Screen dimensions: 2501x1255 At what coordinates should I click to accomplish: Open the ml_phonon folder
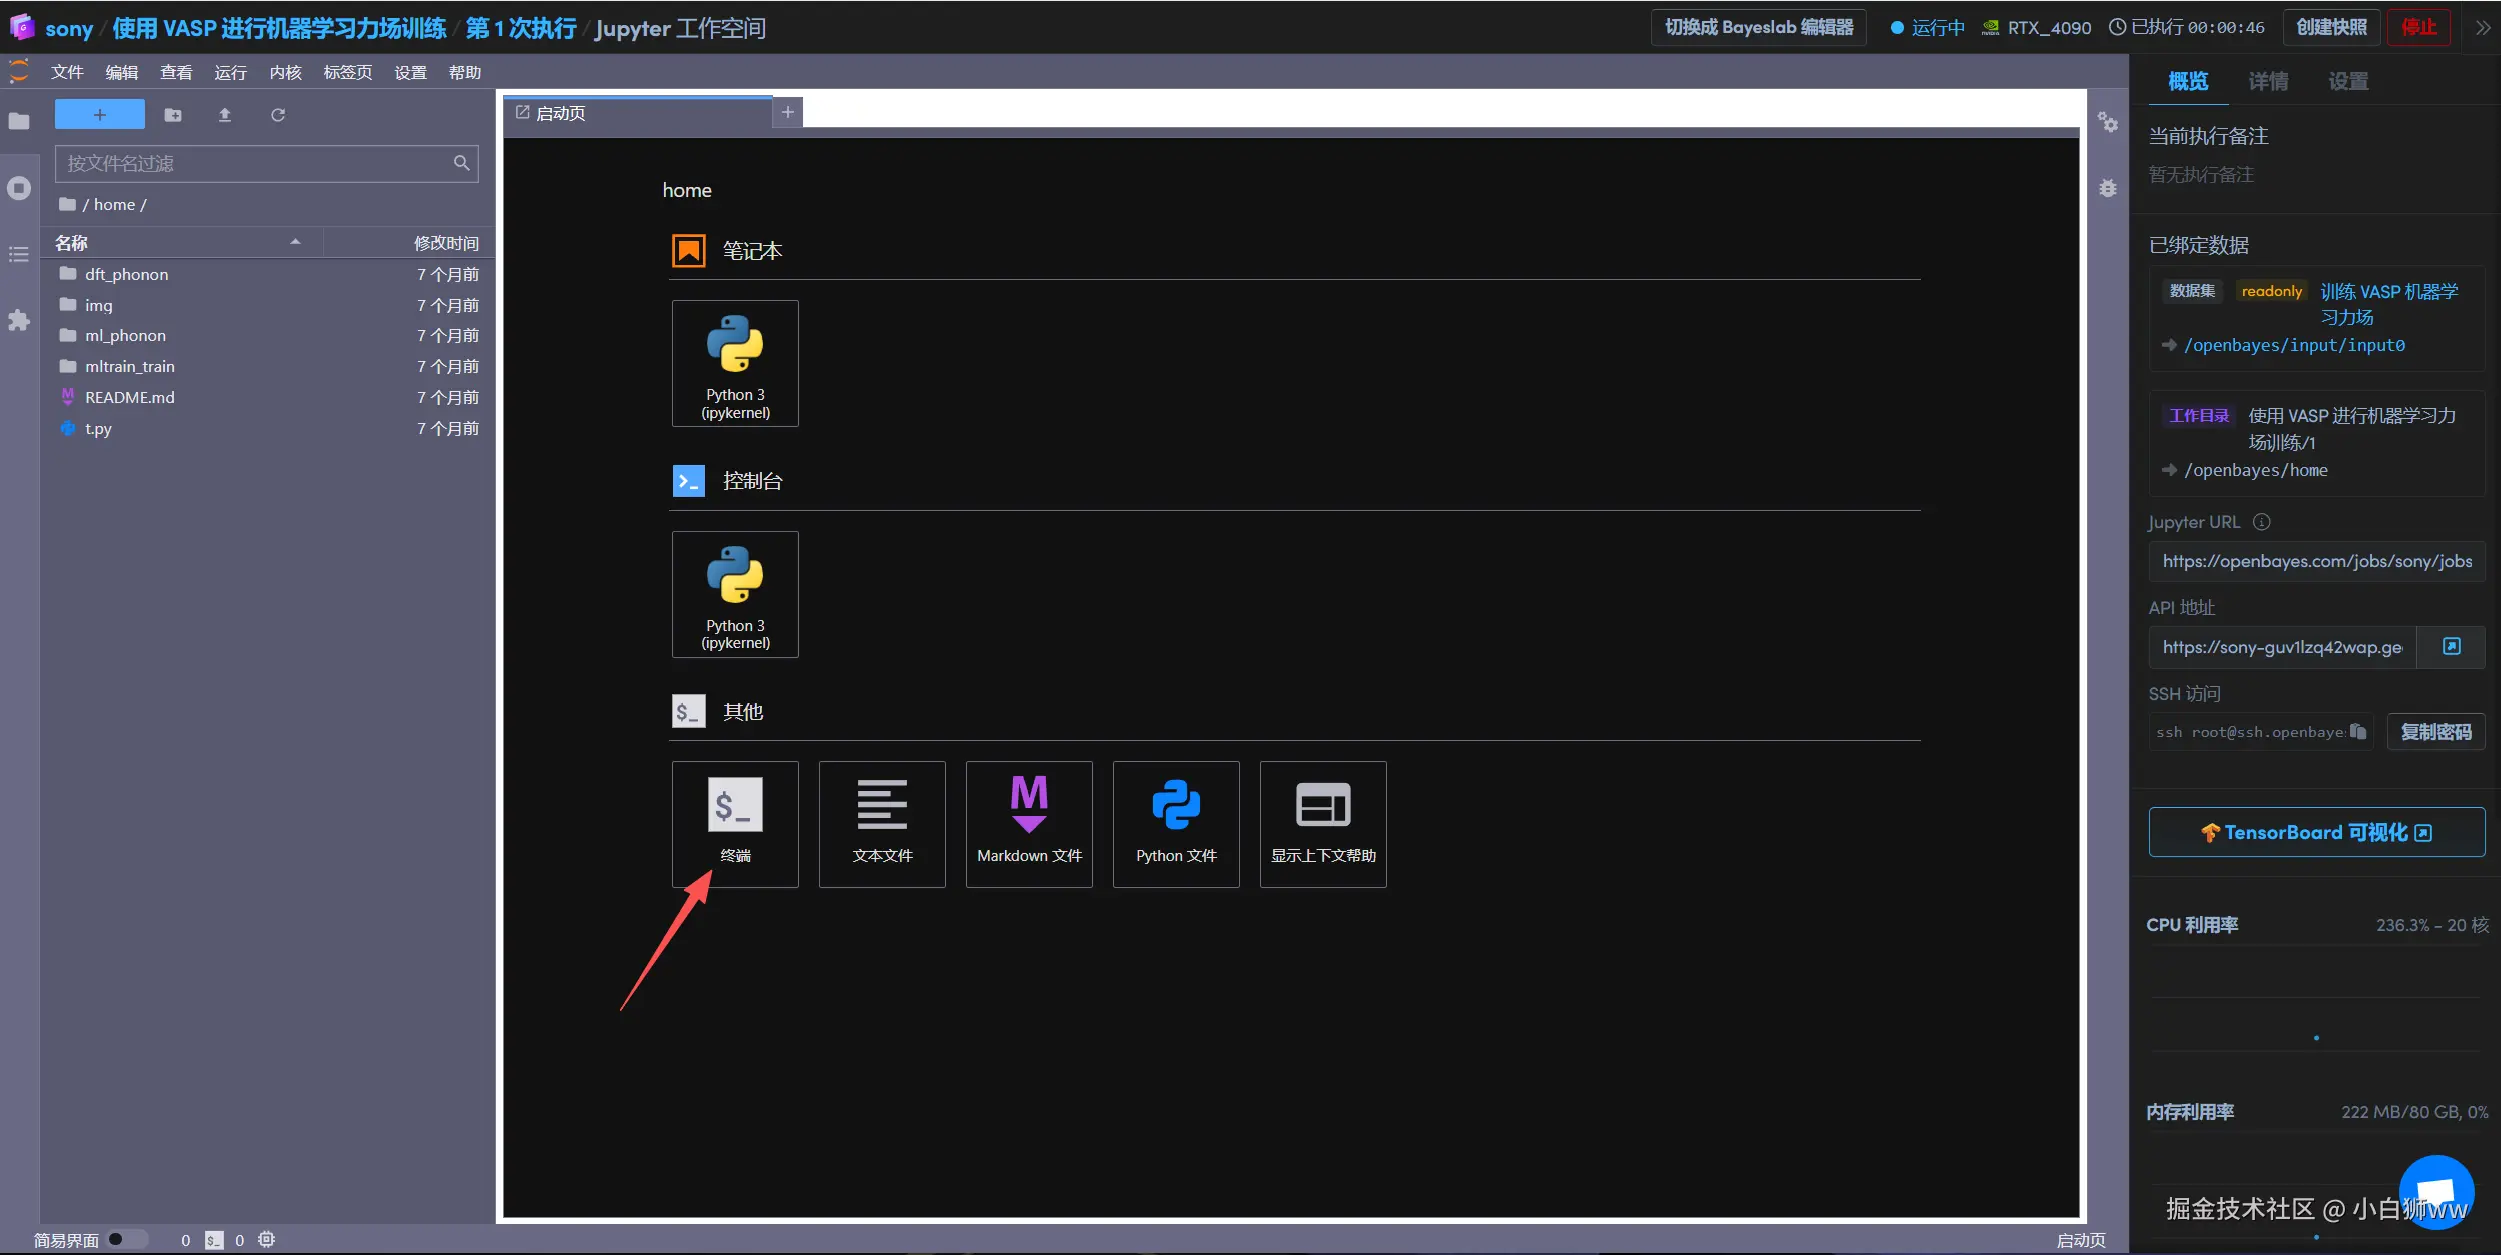coord(125,336)
